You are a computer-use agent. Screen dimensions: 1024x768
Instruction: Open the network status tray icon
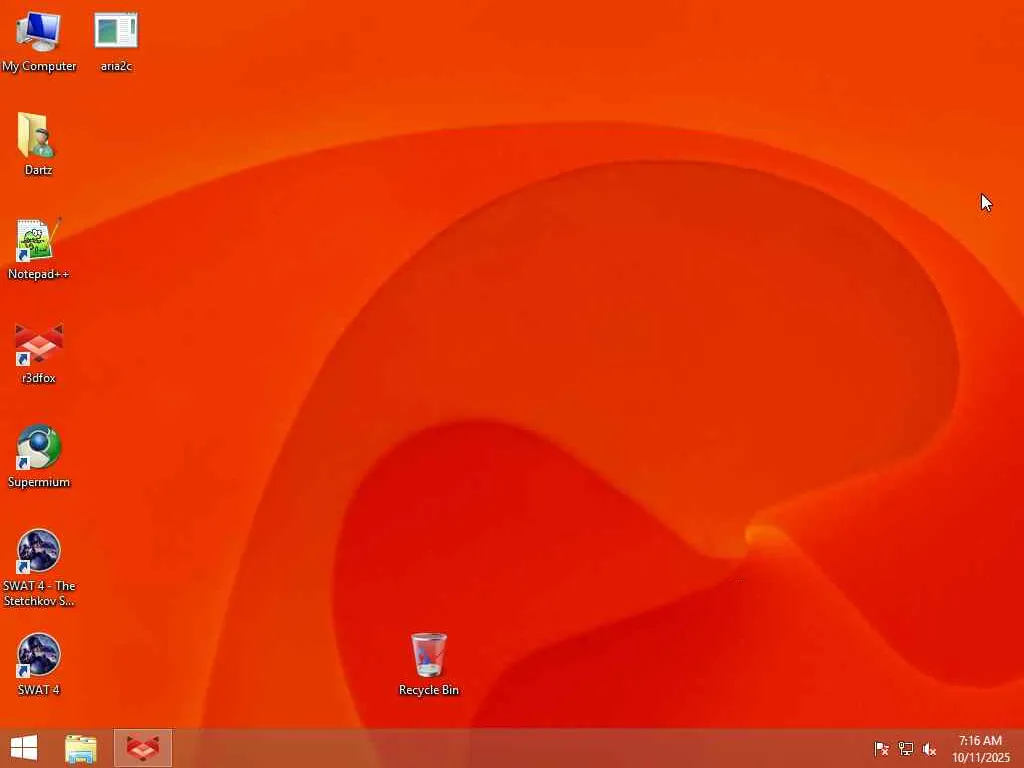[x=905, y=748]
